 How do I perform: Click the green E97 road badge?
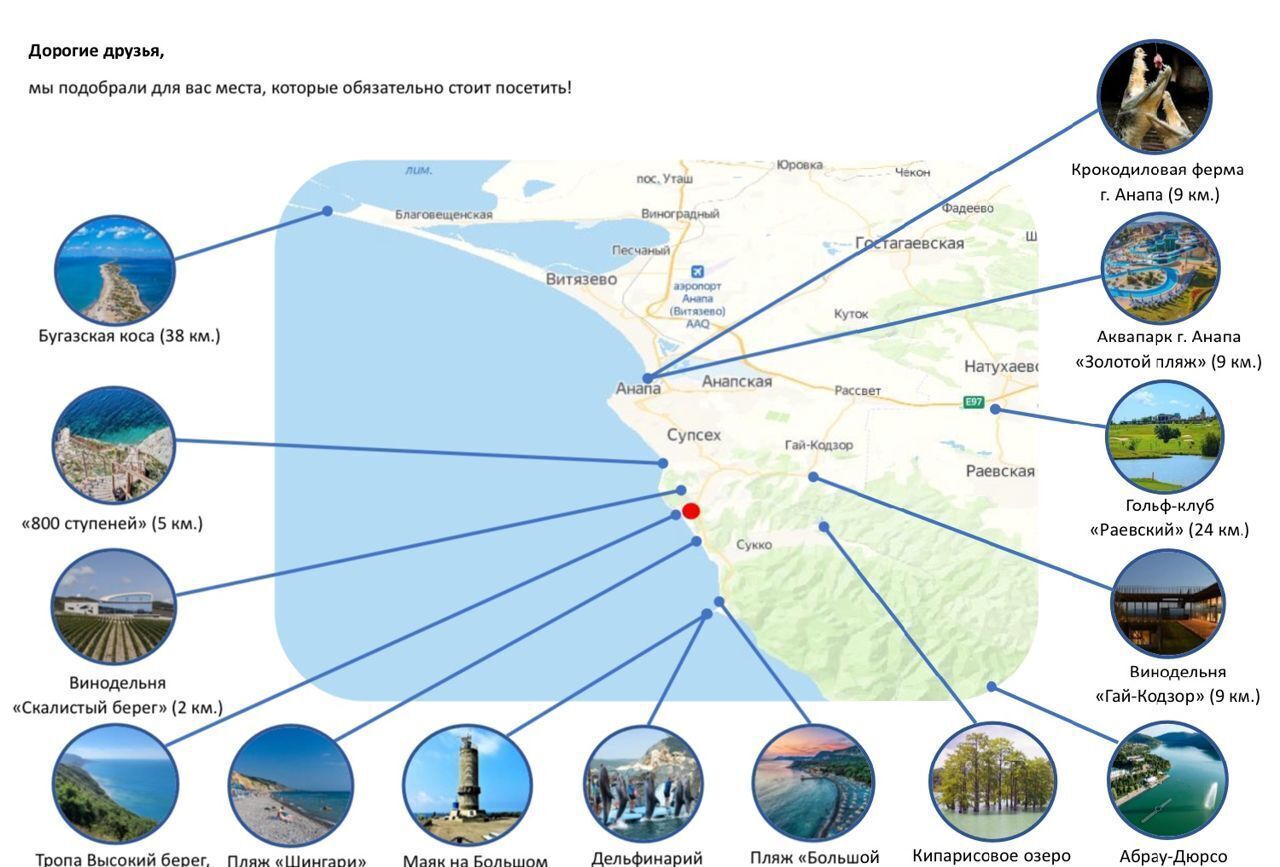[974, 402]
